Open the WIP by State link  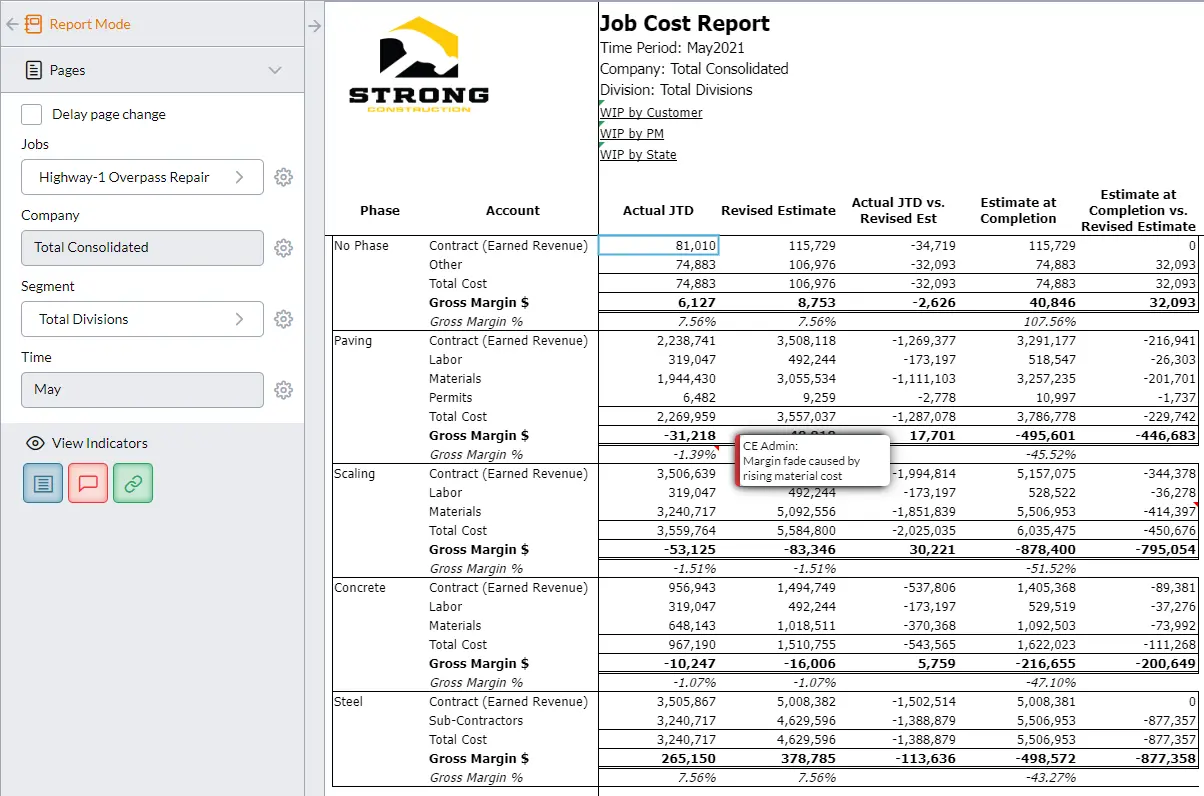[638, 155]
